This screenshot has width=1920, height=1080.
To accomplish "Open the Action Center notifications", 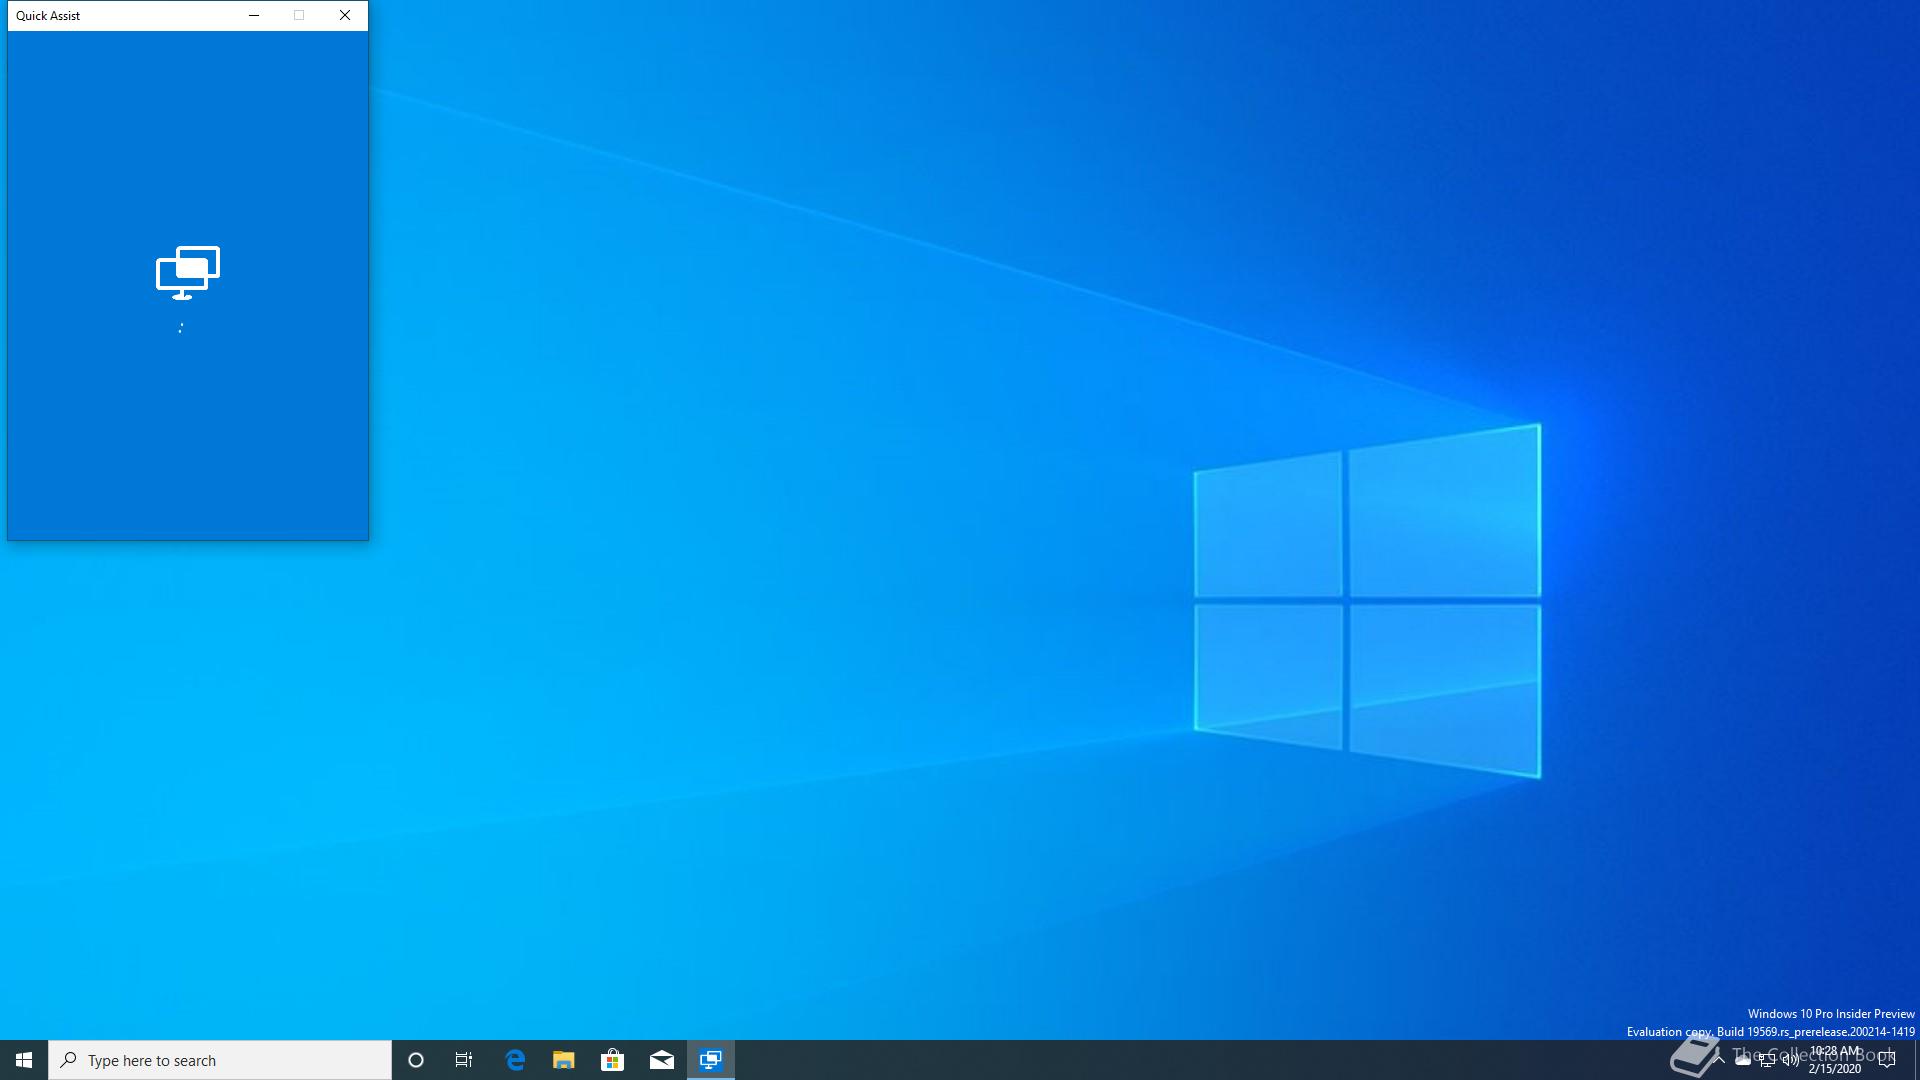I will click(x=1887, y=1060).
